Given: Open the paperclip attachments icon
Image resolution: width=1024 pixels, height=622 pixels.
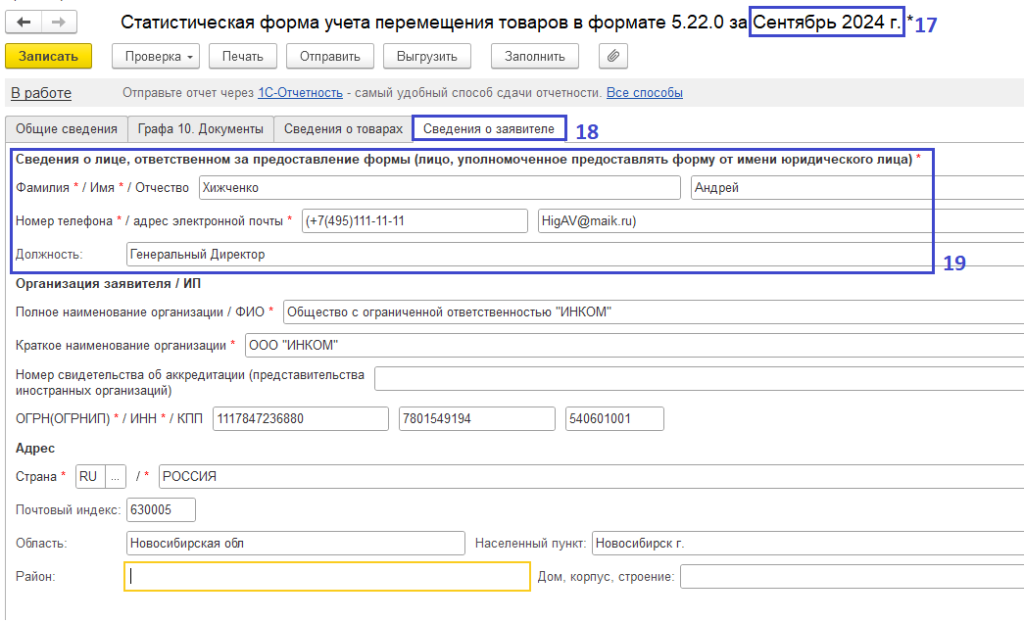Looking at the screenshot, I should click(x=613, y=56).
